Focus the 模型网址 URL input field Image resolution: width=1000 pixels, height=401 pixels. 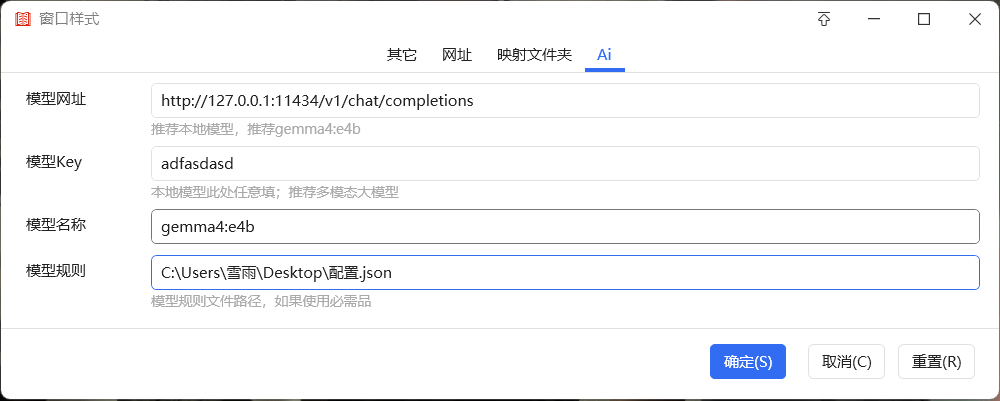tap(564, 101)
